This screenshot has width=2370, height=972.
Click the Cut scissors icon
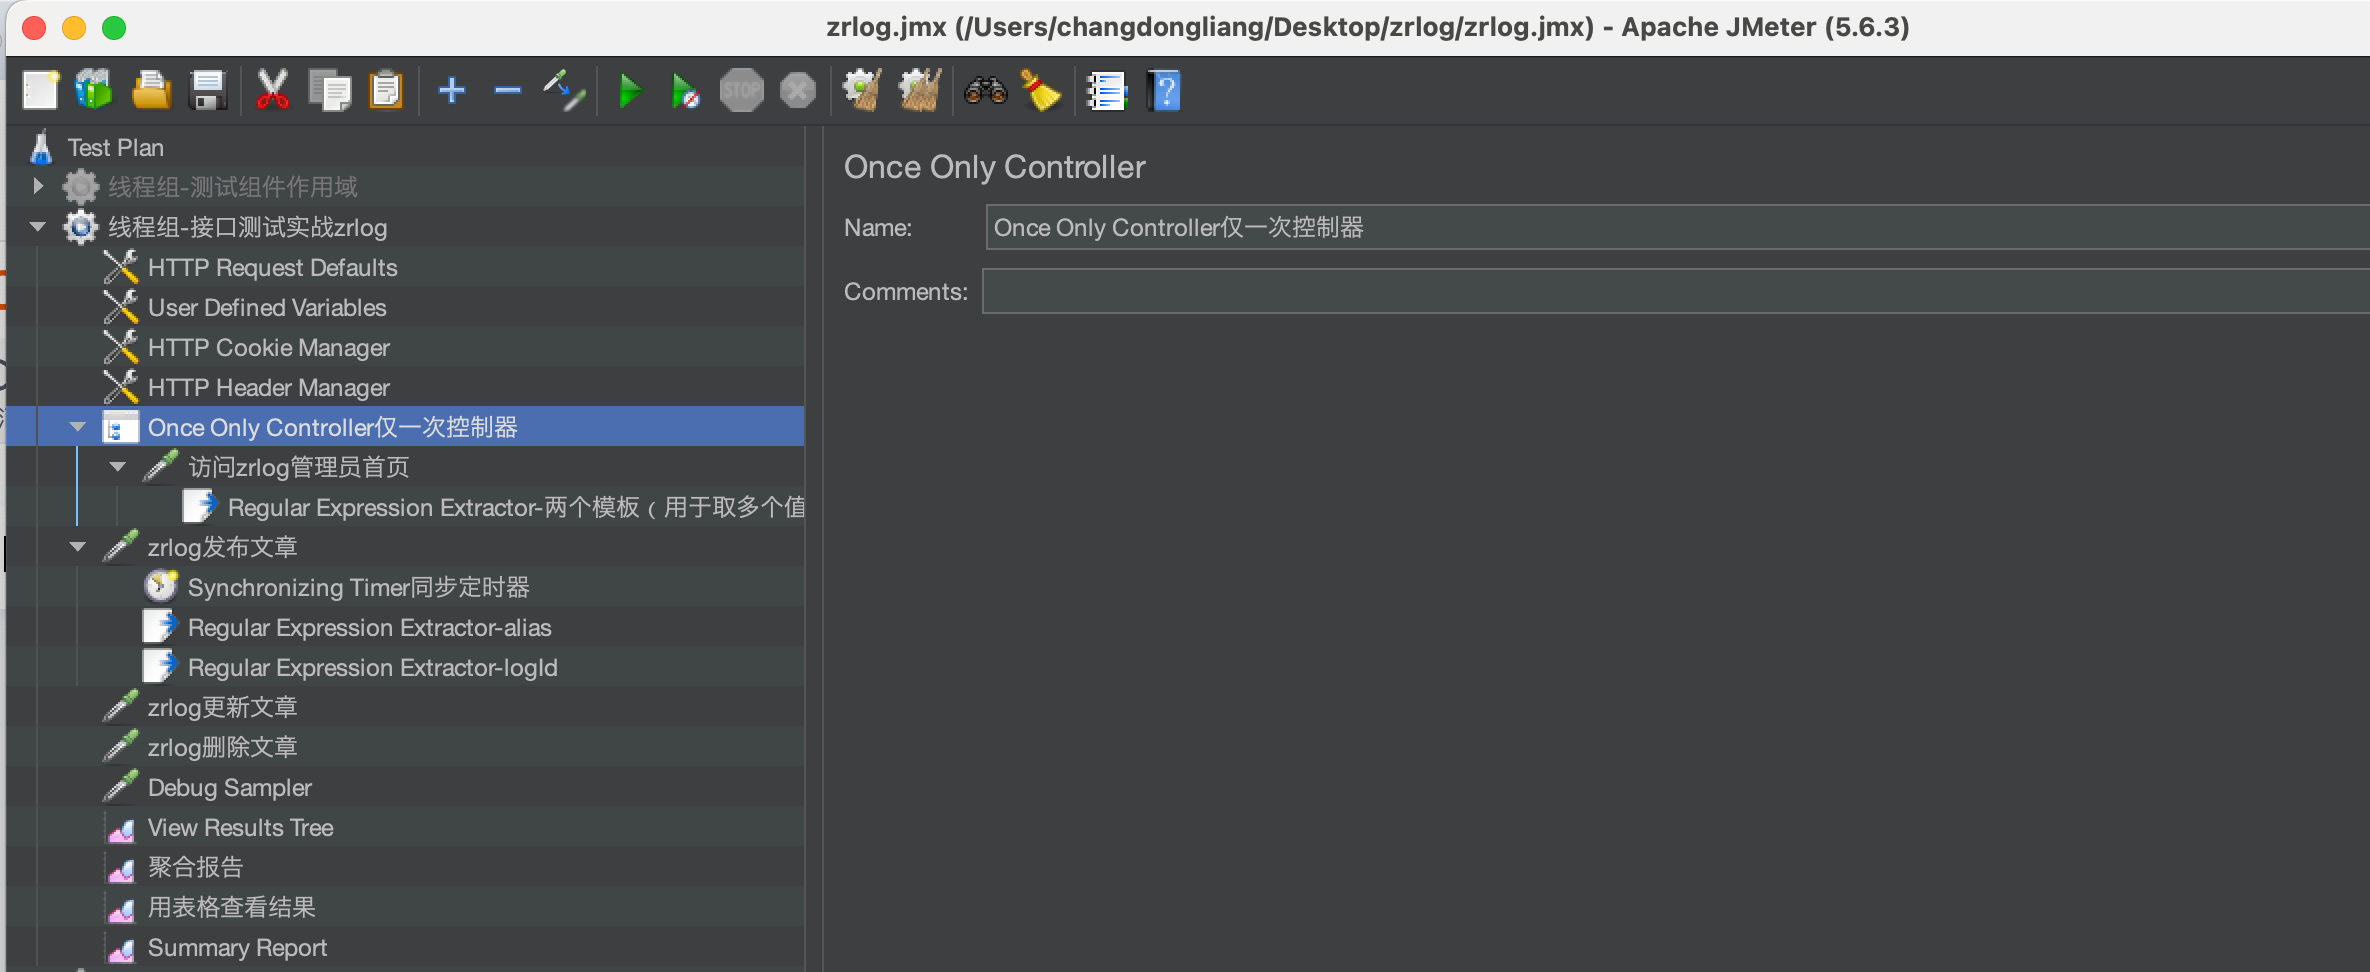pos(272,91)
